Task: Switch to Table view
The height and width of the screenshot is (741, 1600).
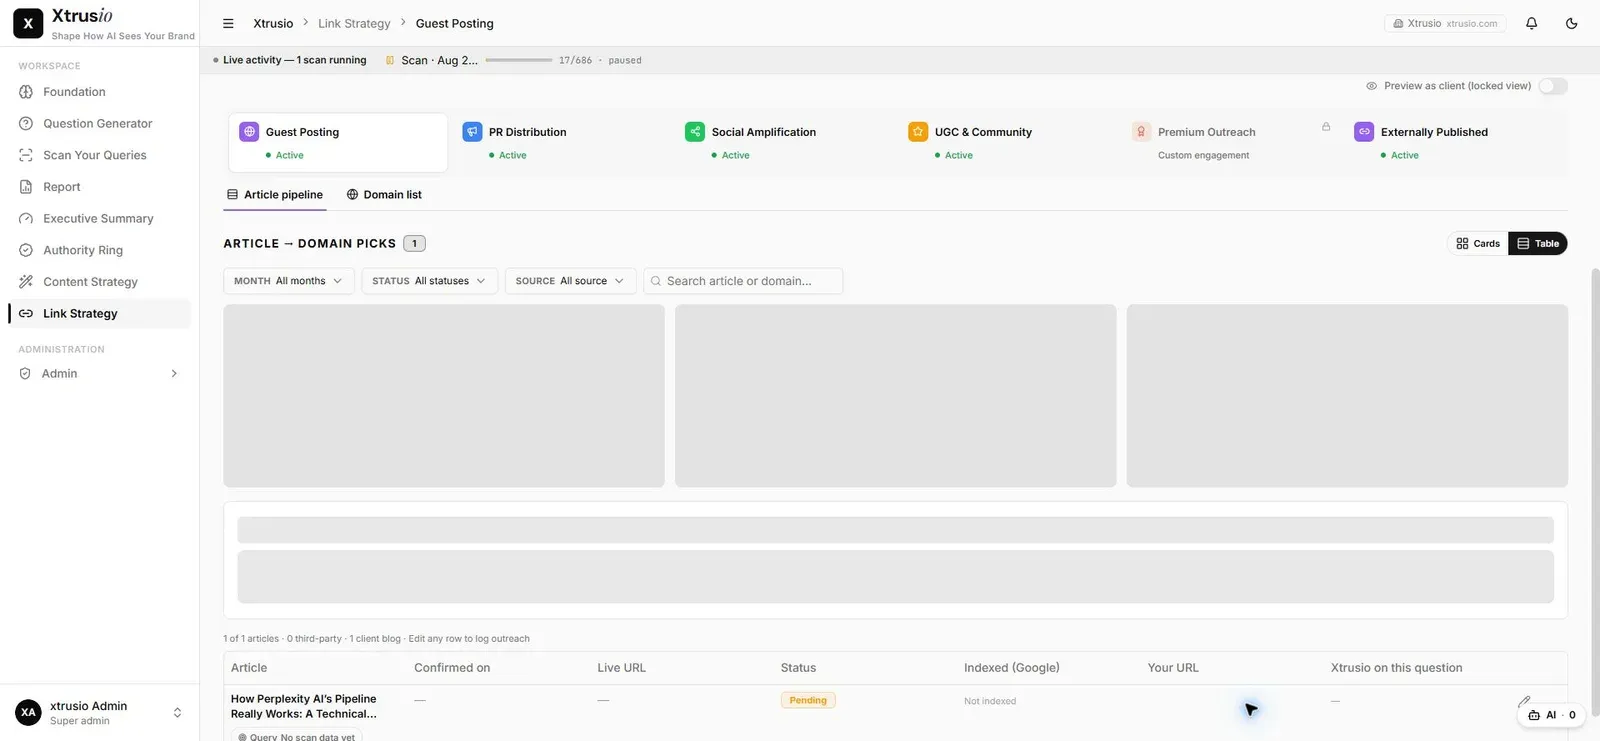Action: pos(1538,243)
